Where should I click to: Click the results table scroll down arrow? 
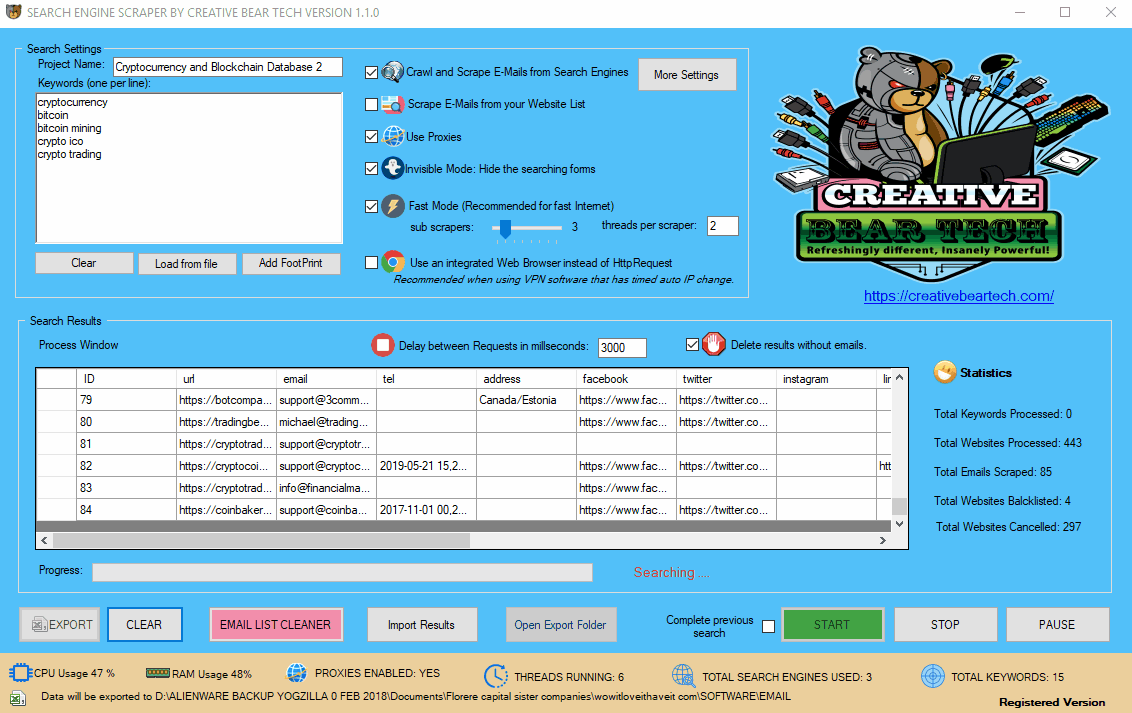899,525
